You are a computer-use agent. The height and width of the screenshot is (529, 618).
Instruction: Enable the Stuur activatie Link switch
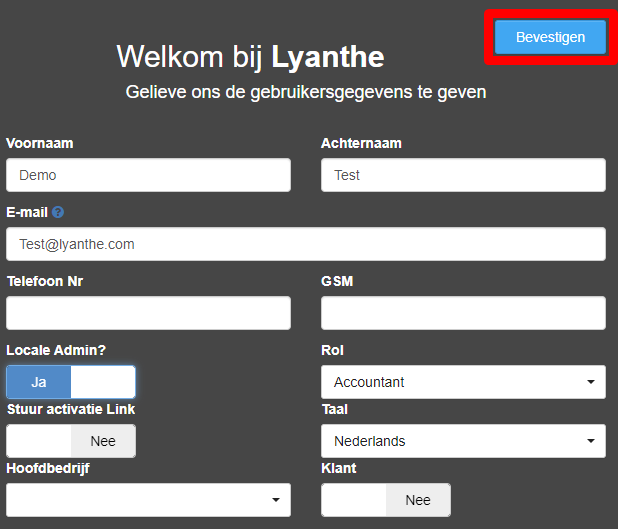click(71, 441)
